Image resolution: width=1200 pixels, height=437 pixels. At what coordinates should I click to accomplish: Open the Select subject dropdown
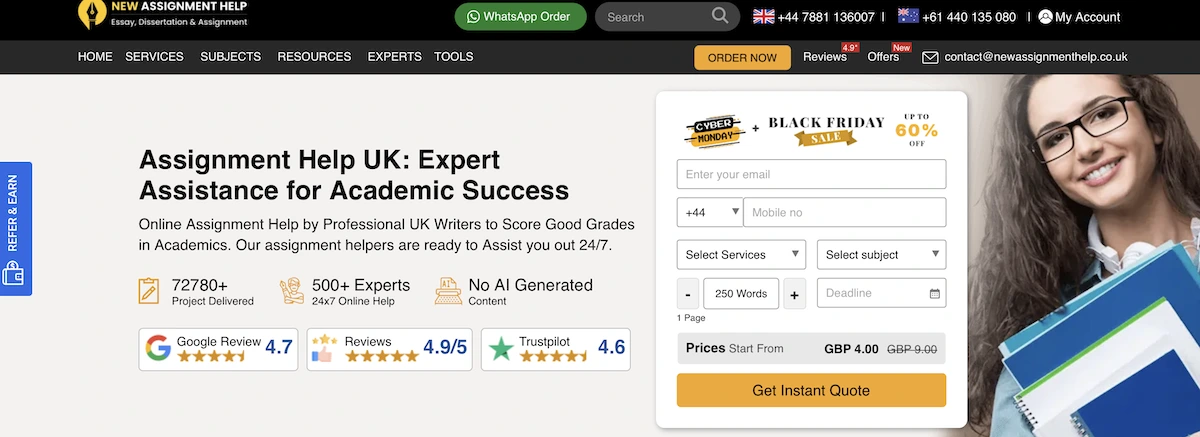[881, 255]
